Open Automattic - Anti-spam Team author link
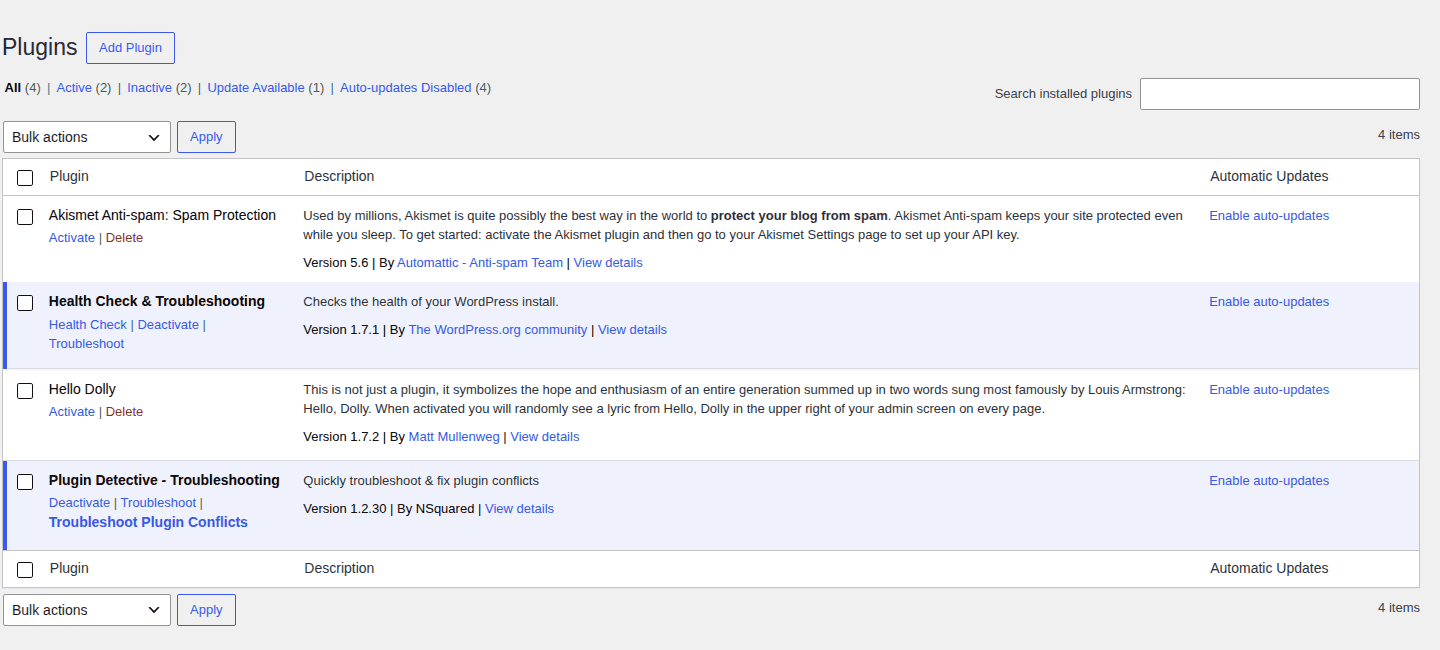The image size is (1440, 650). (x=480, y=263)
